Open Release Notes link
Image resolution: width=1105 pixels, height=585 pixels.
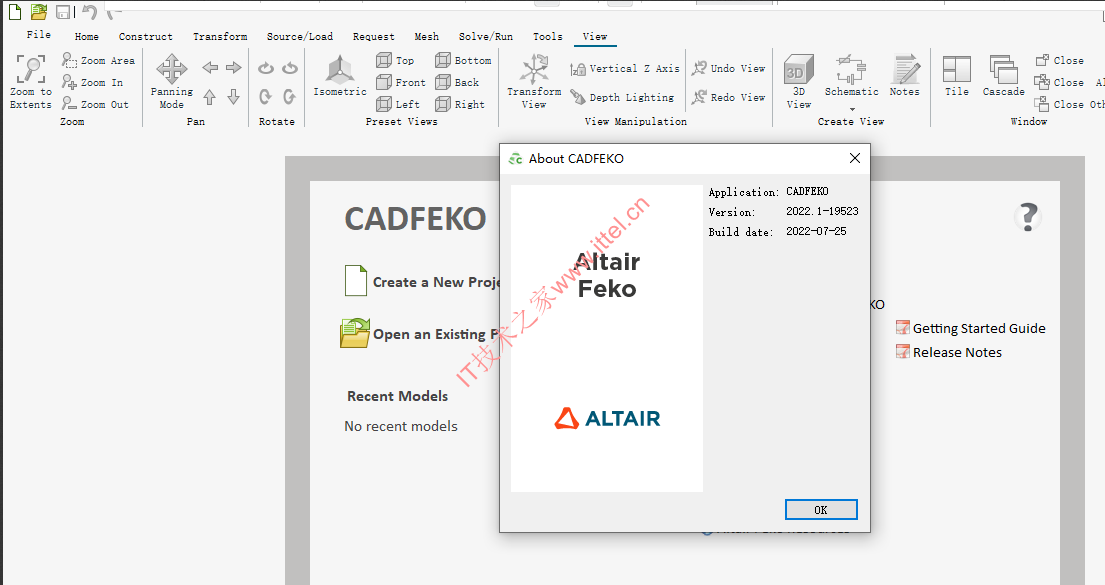click(x=949, y=352)
